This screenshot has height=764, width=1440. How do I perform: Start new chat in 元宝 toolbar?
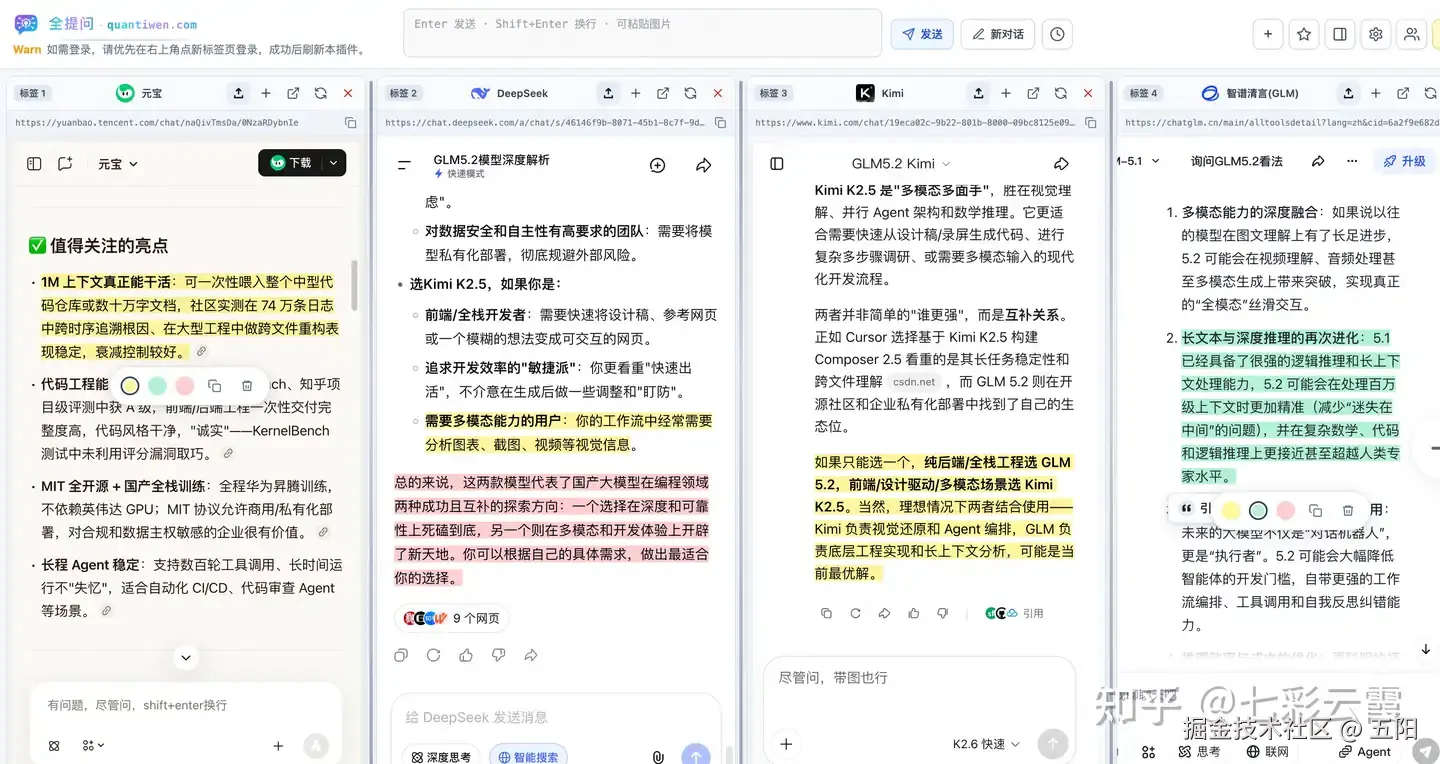pyautogui.click(x=65, y=163)
